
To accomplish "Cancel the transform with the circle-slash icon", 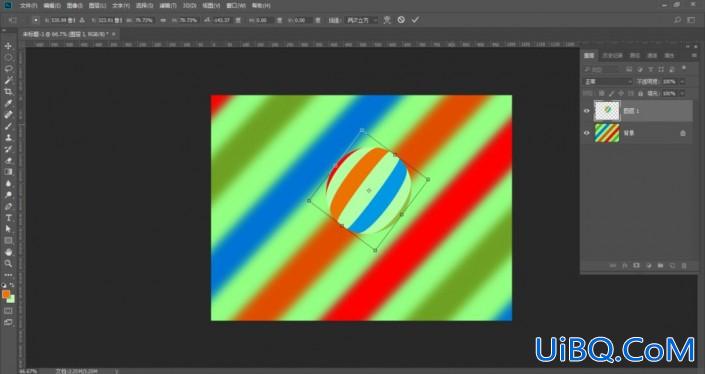I will [x=401, y=20].
